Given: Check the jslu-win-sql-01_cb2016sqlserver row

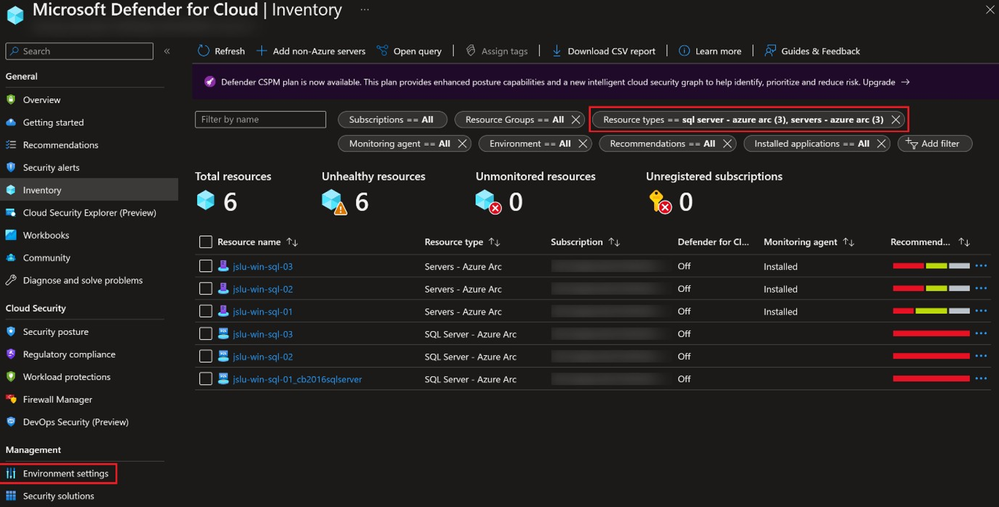Looking at the screenshot, I should pos(205,379).
